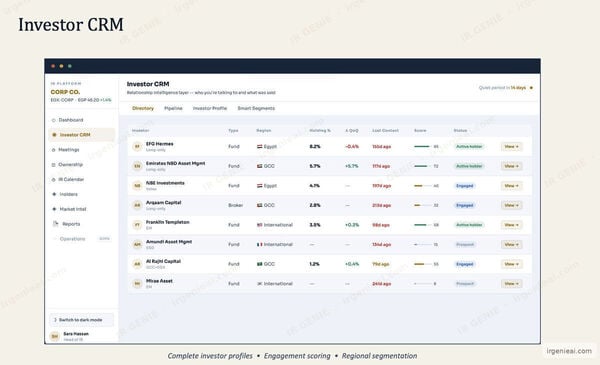Image resolution: width=600 pixels, height=365 pixels.
Task: Open the Smart Segments tab
Action: coord(256,108)
